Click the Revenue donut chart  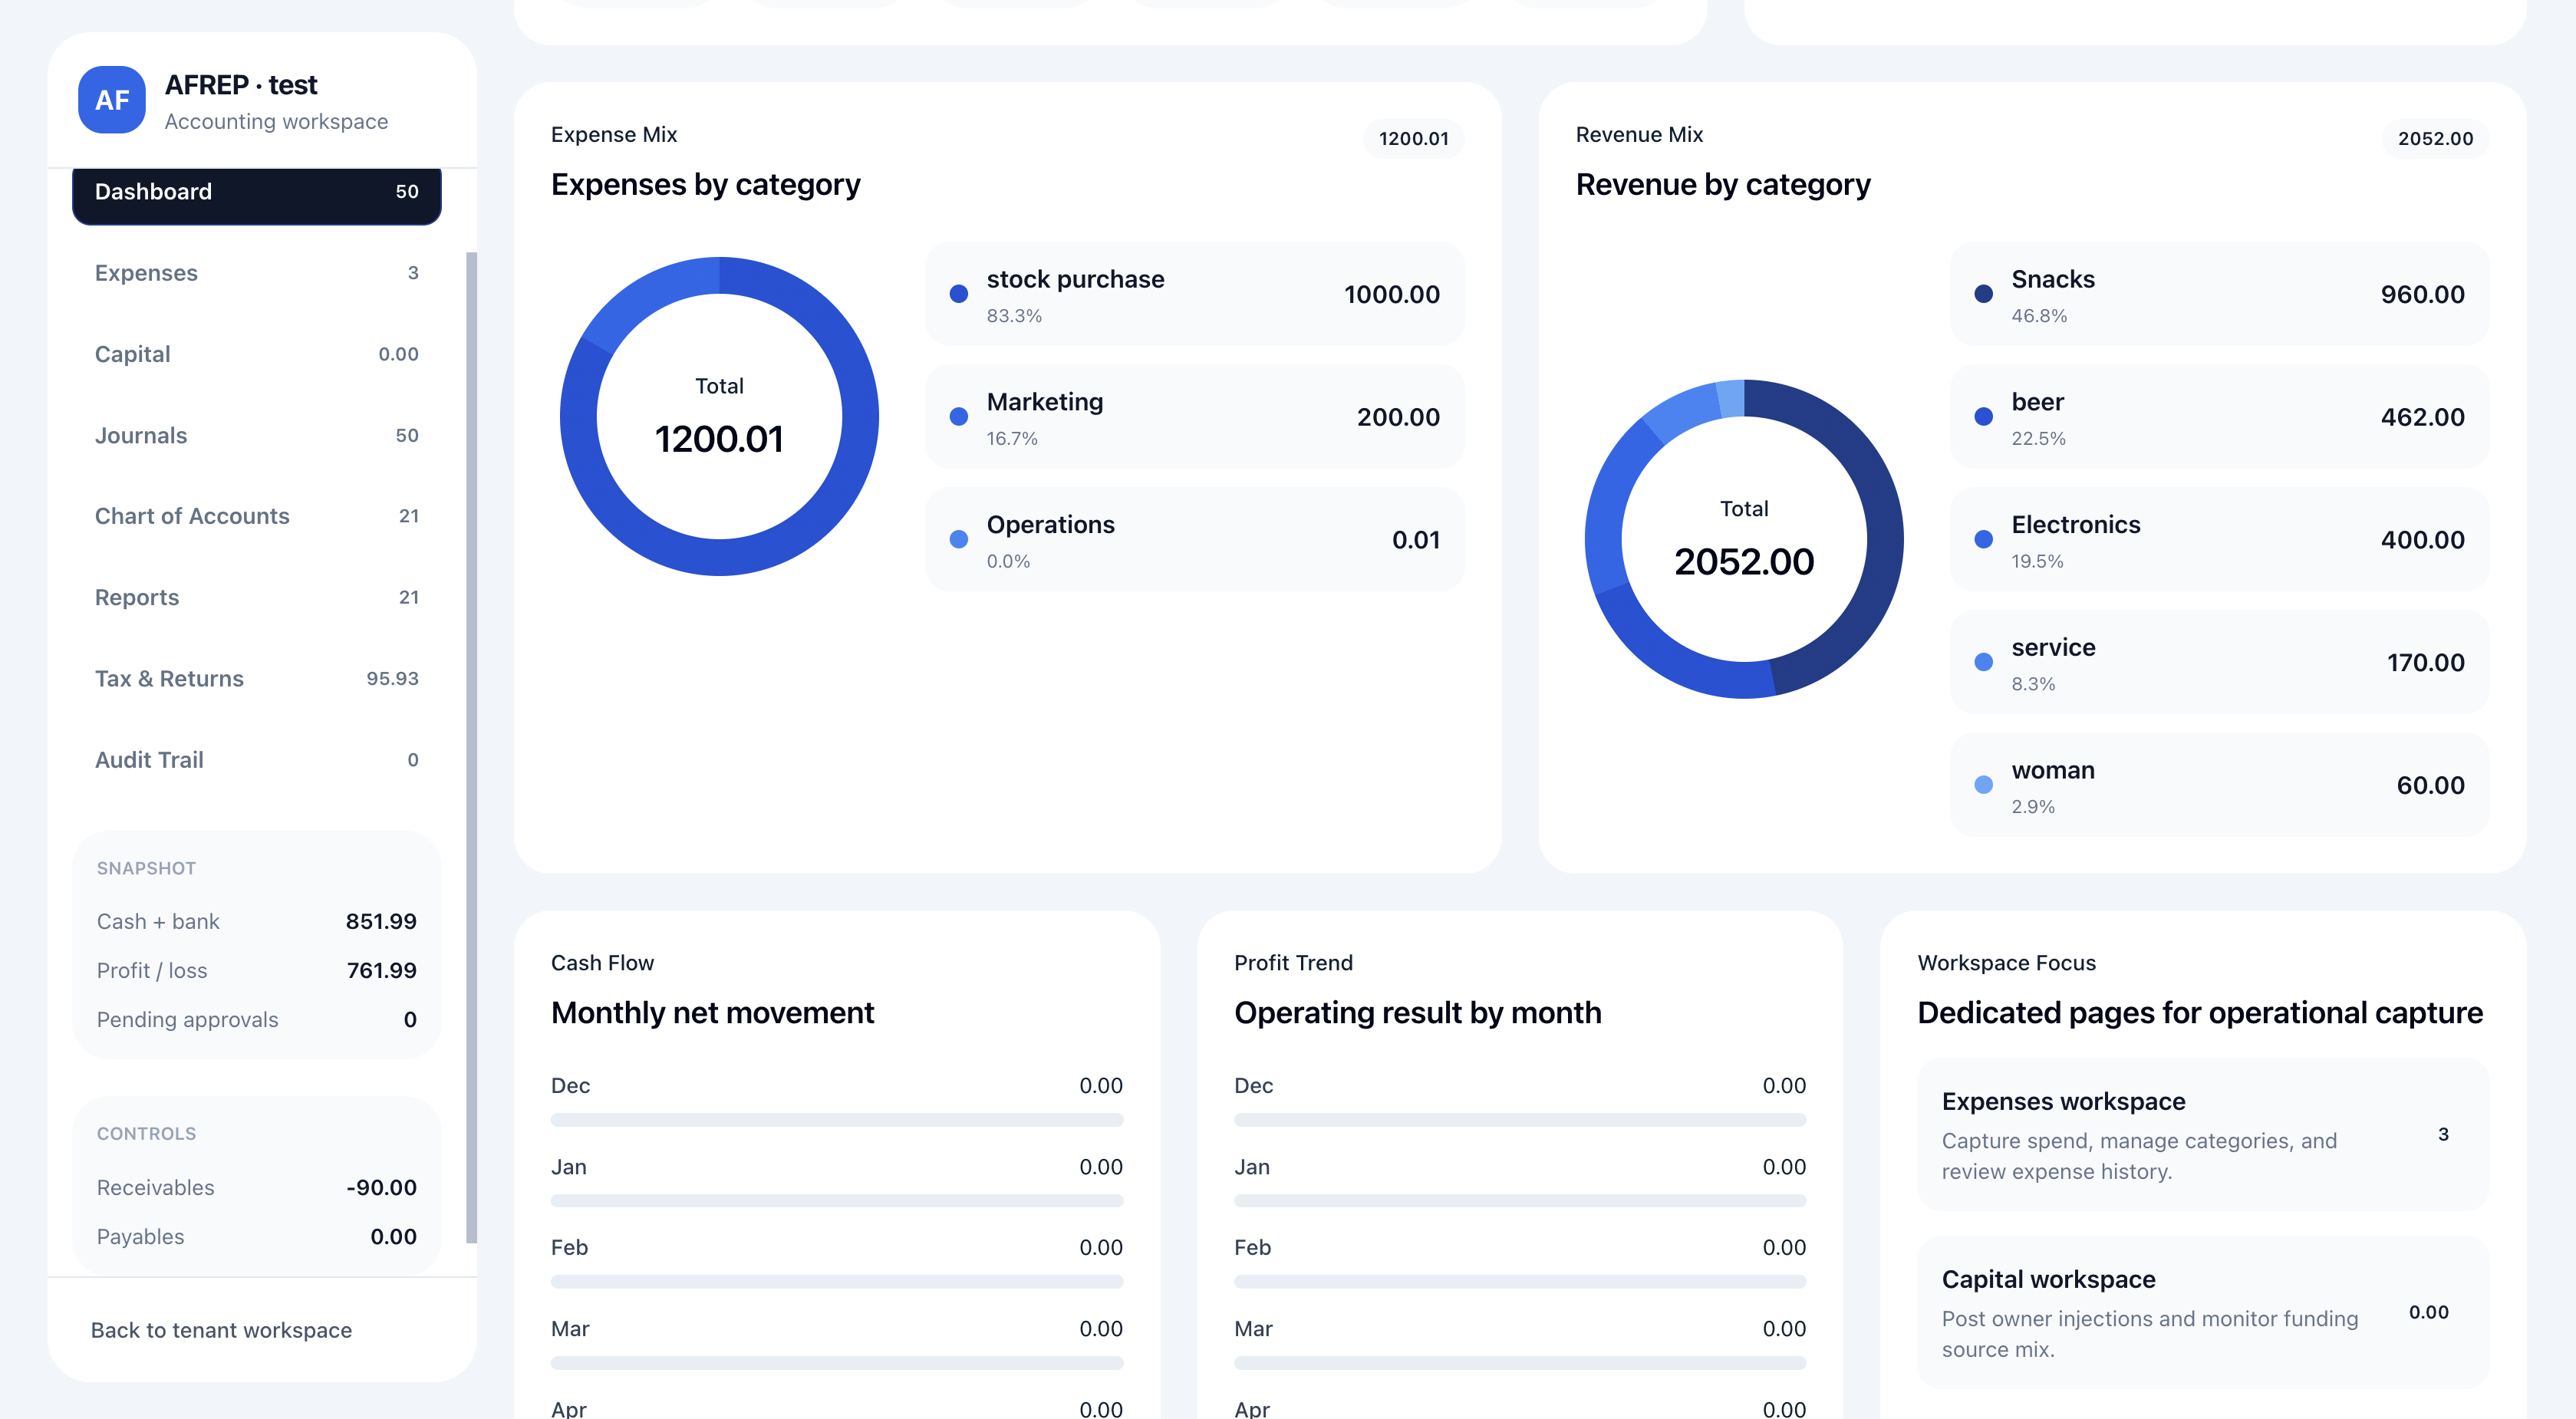tap(1743, 539)
